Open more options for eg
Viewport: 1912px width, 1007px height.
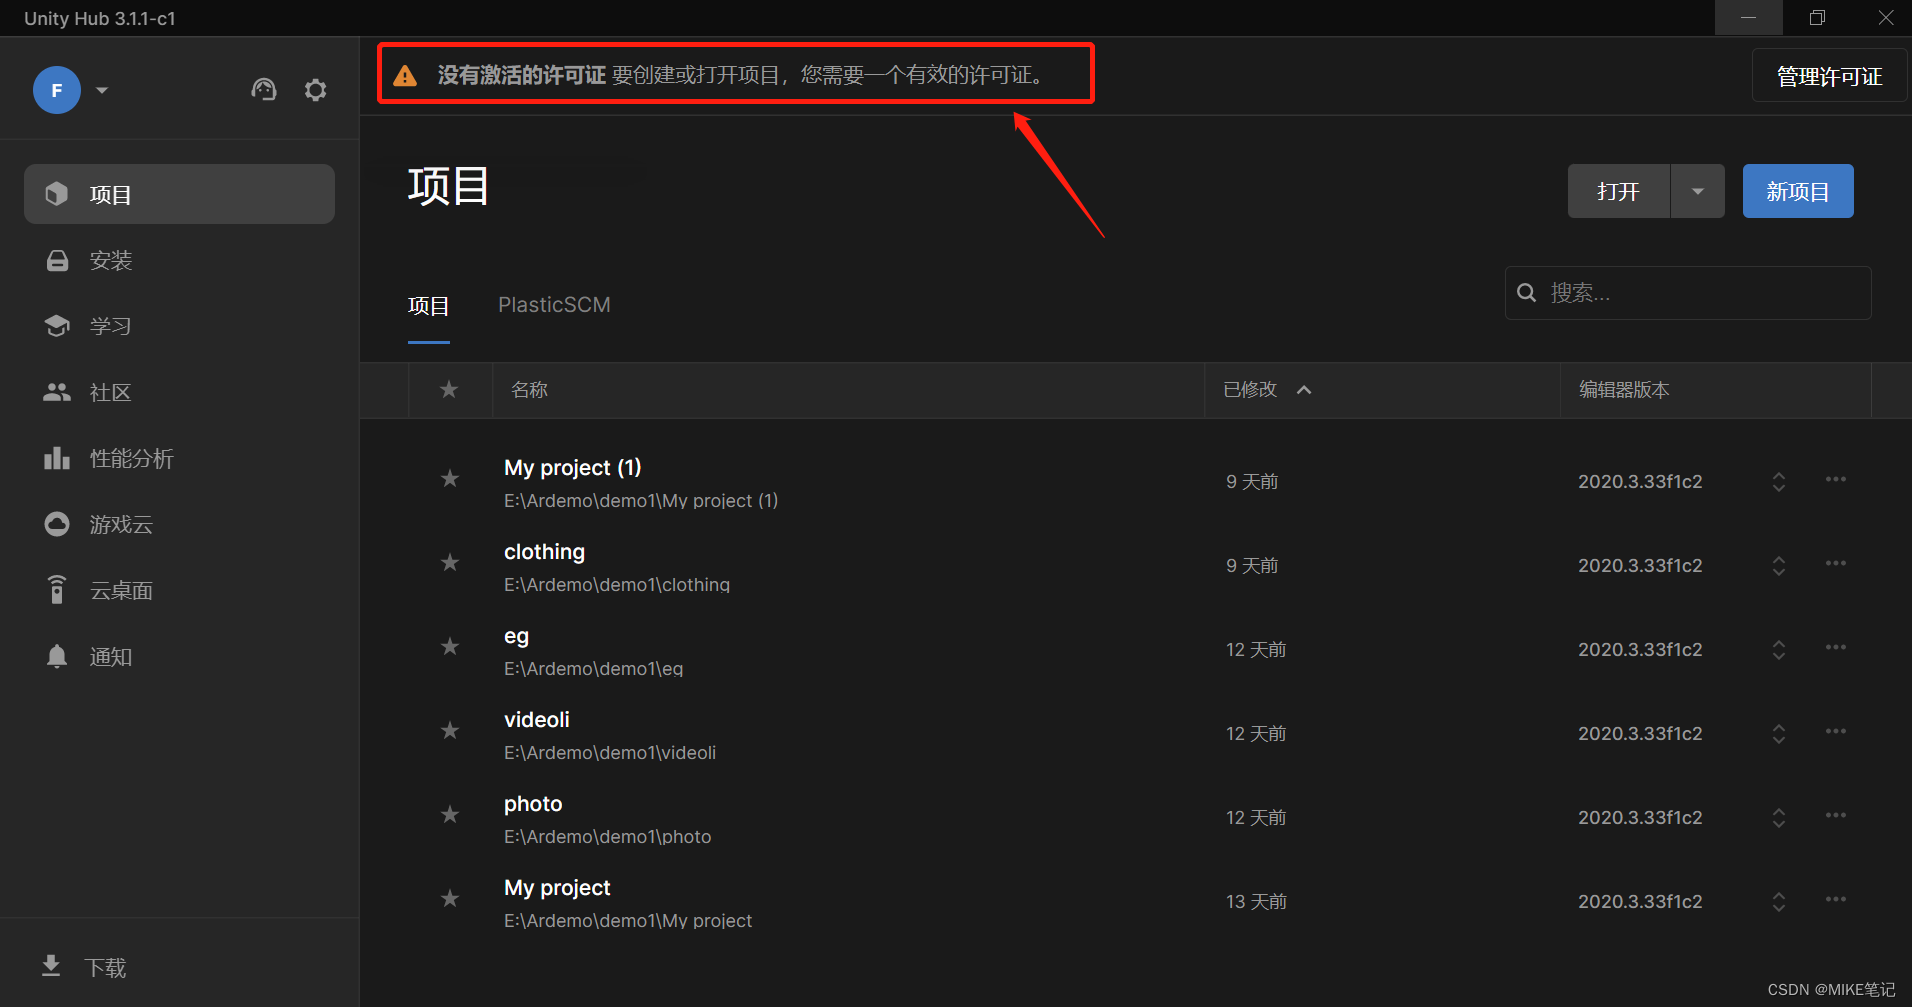pyautogui.click(x=1836, y=648)
